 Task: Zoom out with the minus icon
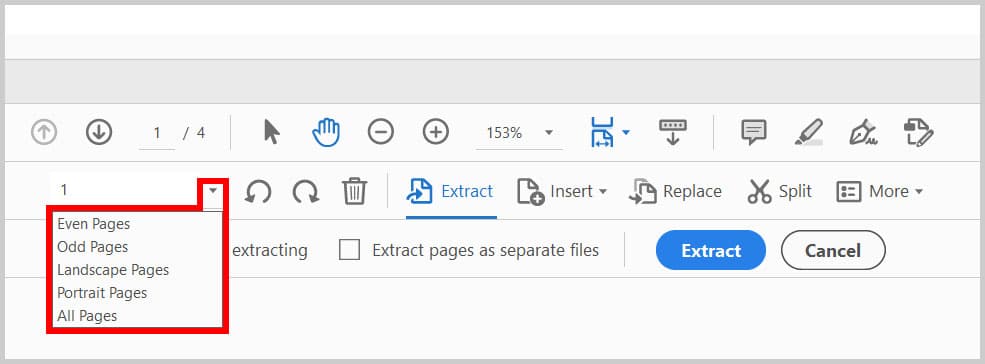381,133
